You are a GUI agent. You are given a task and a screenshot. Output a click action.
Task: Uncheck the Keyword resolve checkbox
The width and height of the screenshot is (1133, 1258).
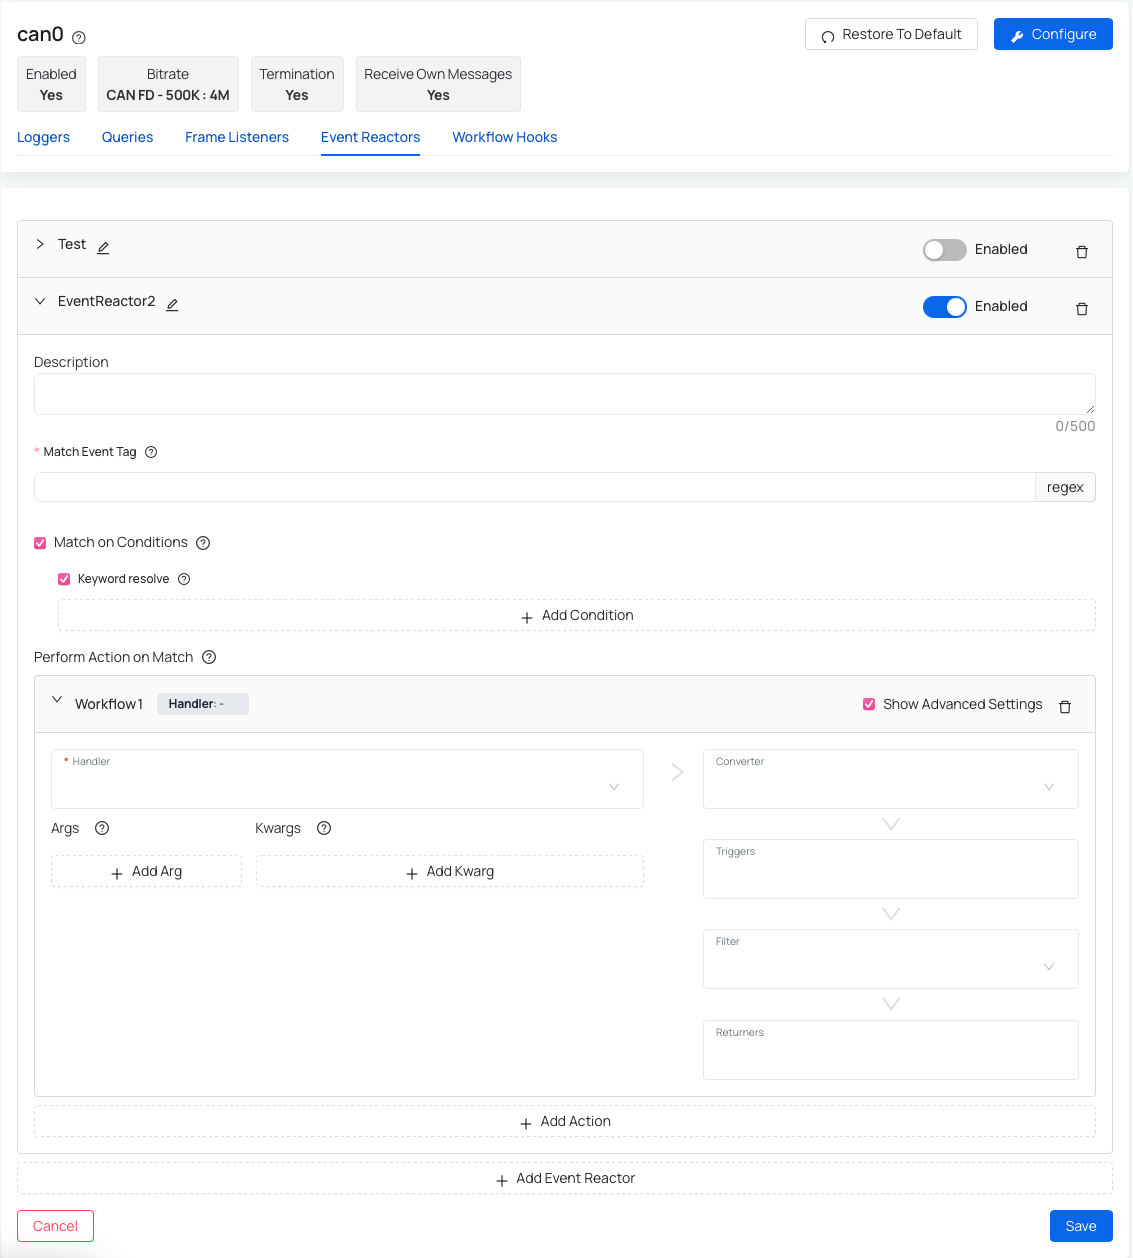point(64,579)
